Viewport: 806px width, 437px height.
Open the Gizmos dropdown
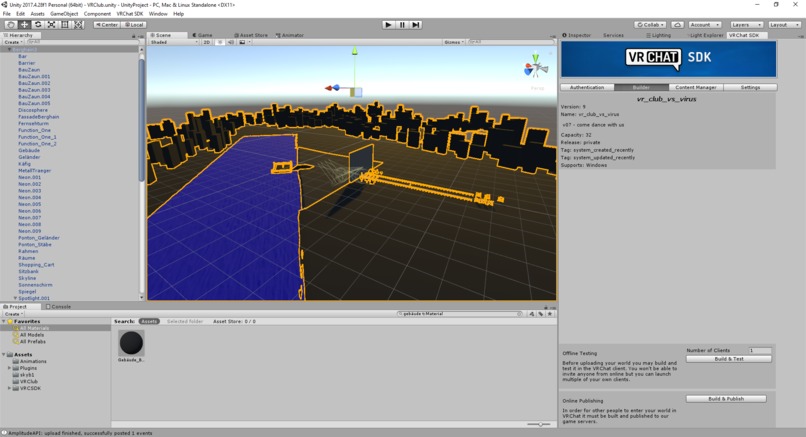pyautogui.click(x=454, y=42)
